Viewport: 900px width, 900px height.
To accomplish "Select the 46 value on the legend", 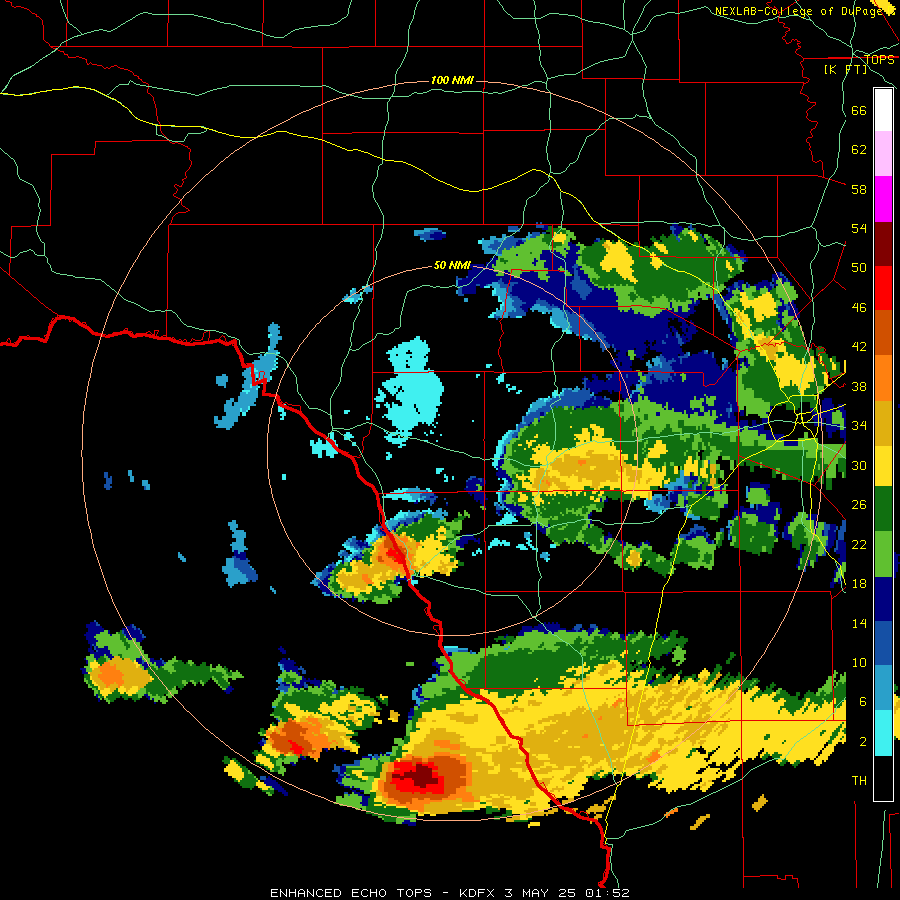I will click(x=859, y=308).
